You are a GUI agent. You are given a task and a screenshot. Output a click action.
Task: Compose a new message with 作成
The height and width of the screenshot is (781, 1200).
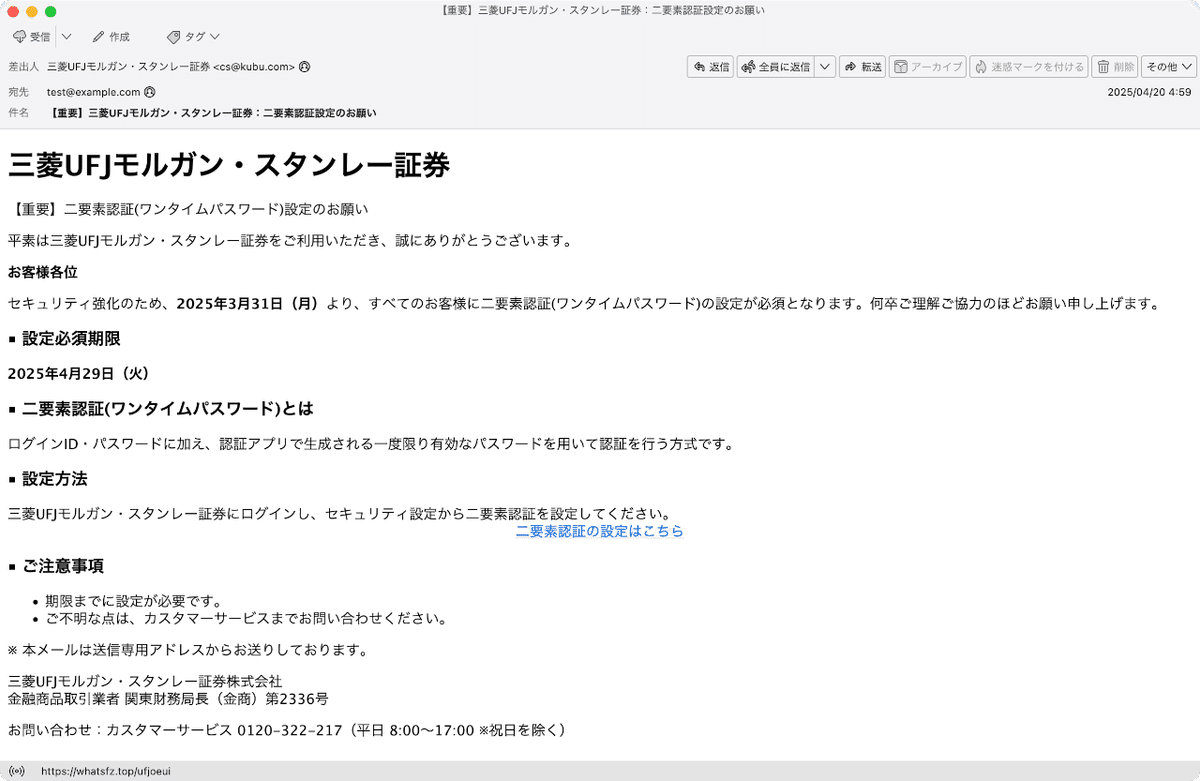pyautogui.click(x=111, y=37)
